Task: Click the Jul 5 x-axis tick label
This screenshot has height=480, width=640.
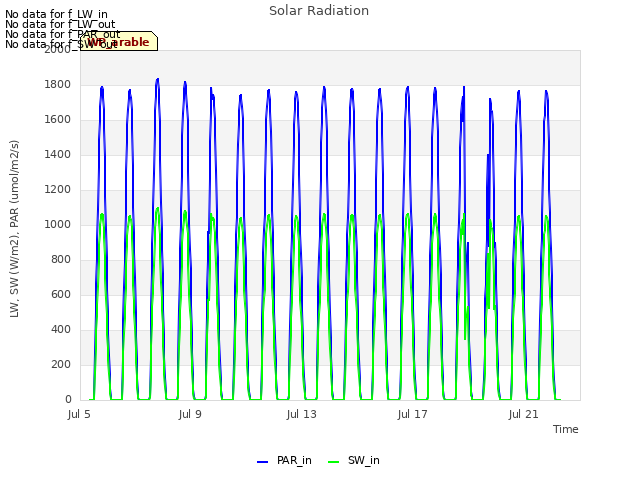Action: [x=79, y=415]
